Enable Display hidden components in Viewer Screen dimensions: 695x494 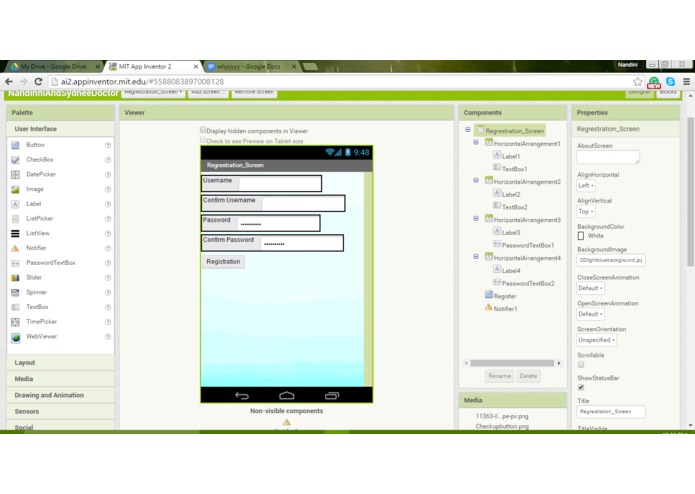coord(203,130)
